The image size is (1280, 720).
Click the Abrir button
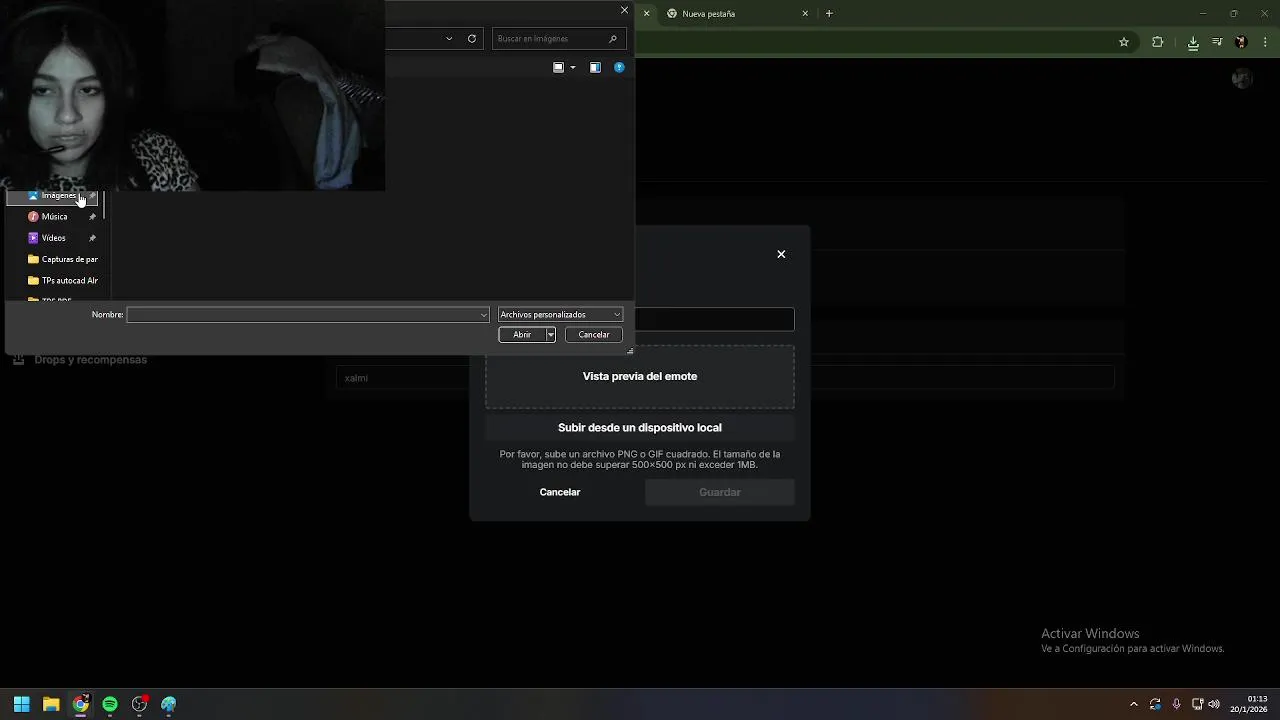[522, 335]
